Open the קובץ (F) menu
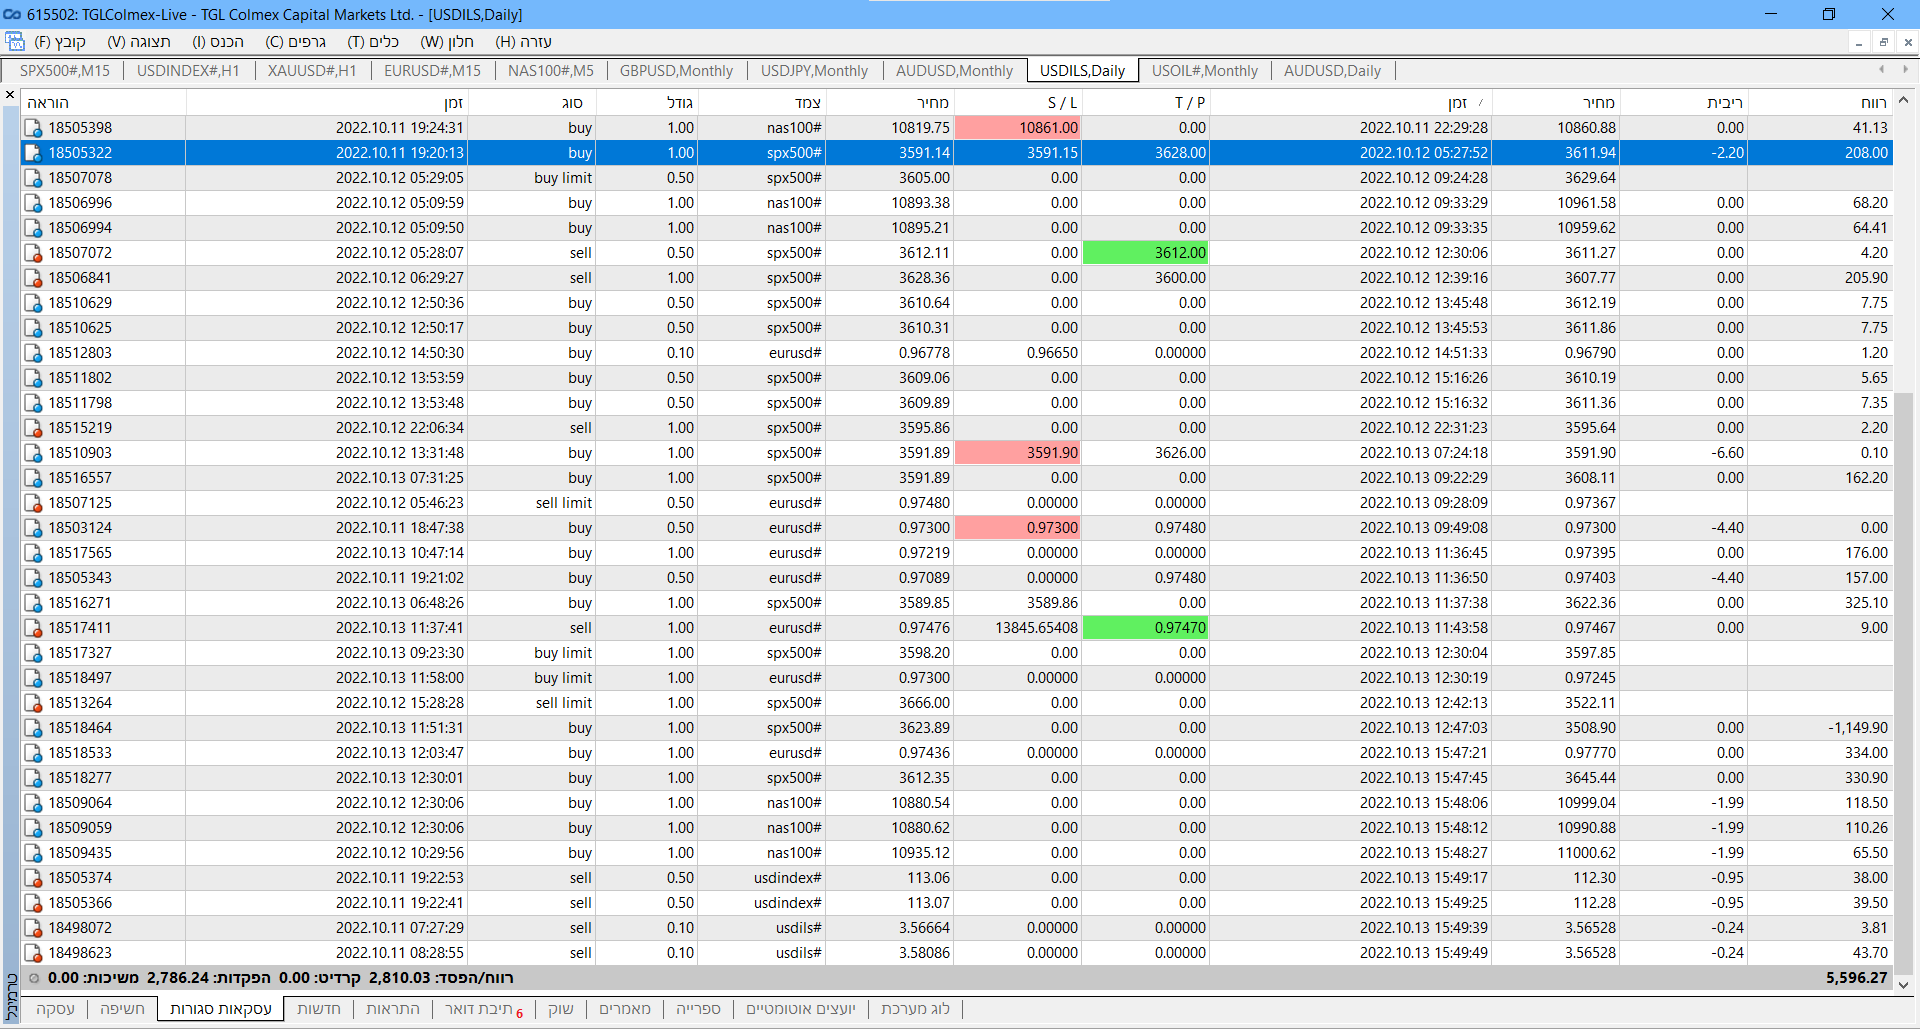This screenshot has width=1920, height=1030. click(x=60, y=42)
